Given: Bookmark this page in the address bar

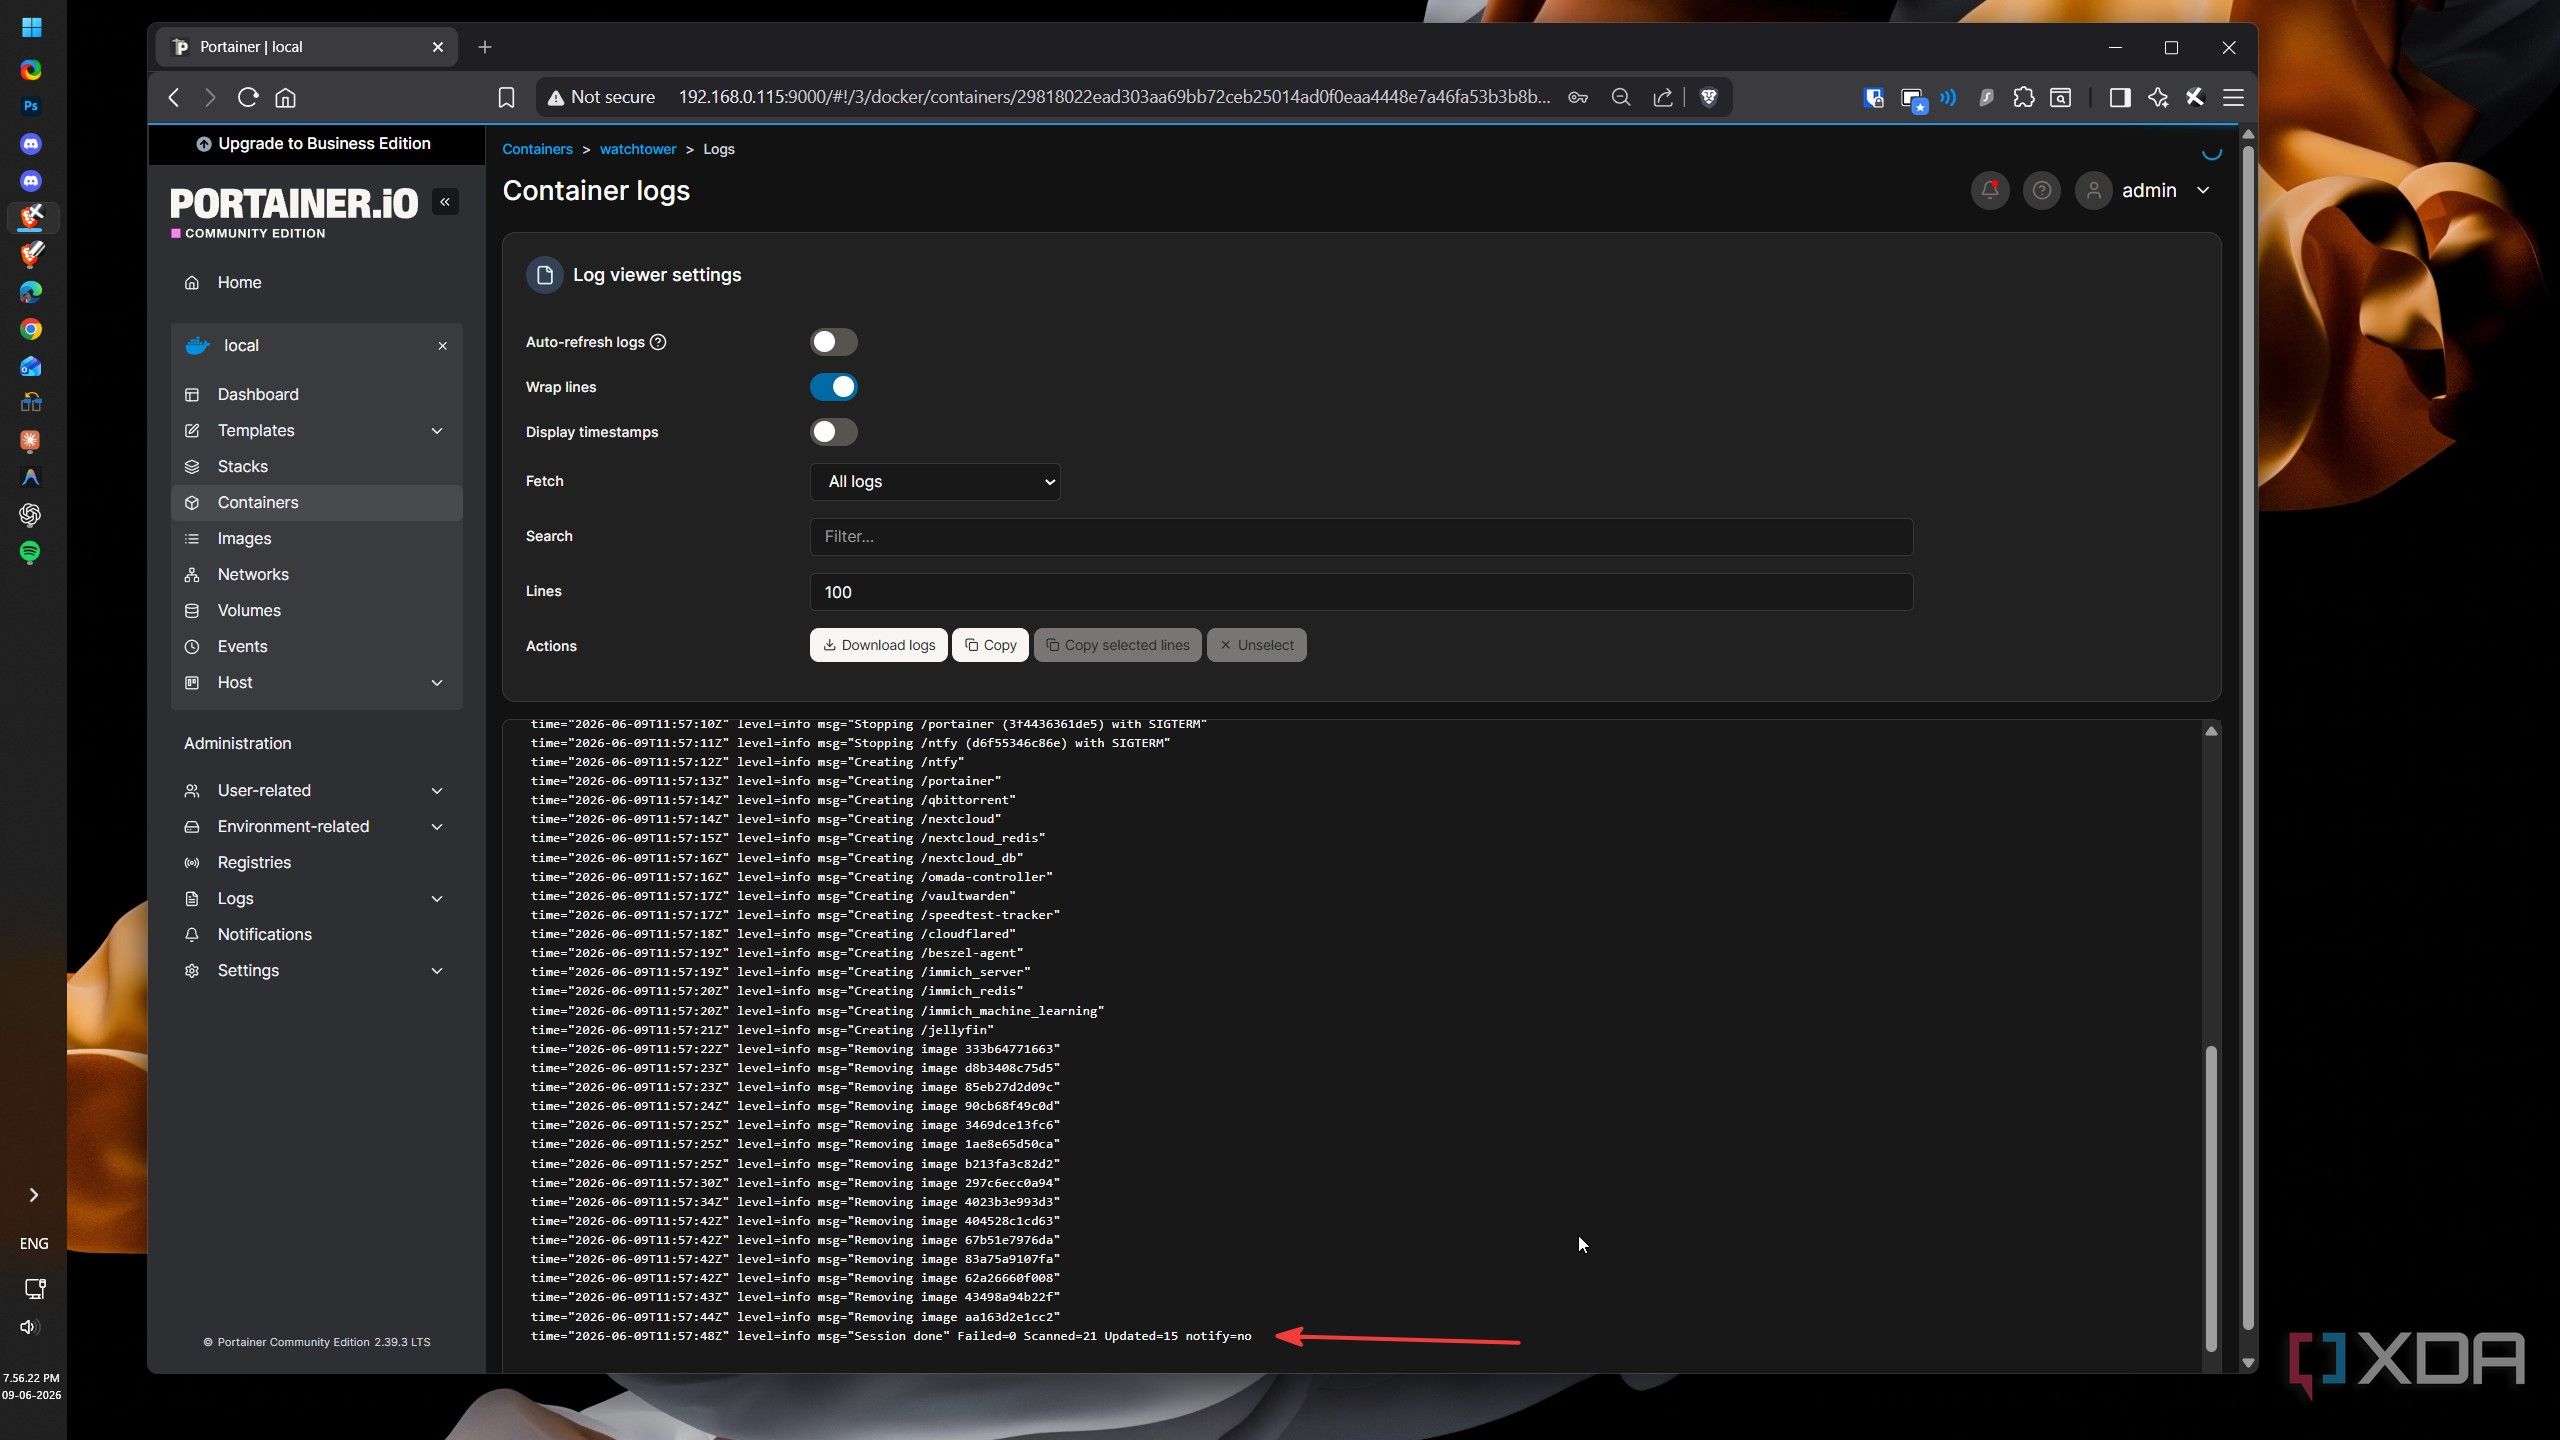Looking at the screenshot, I should click(506, 97).
